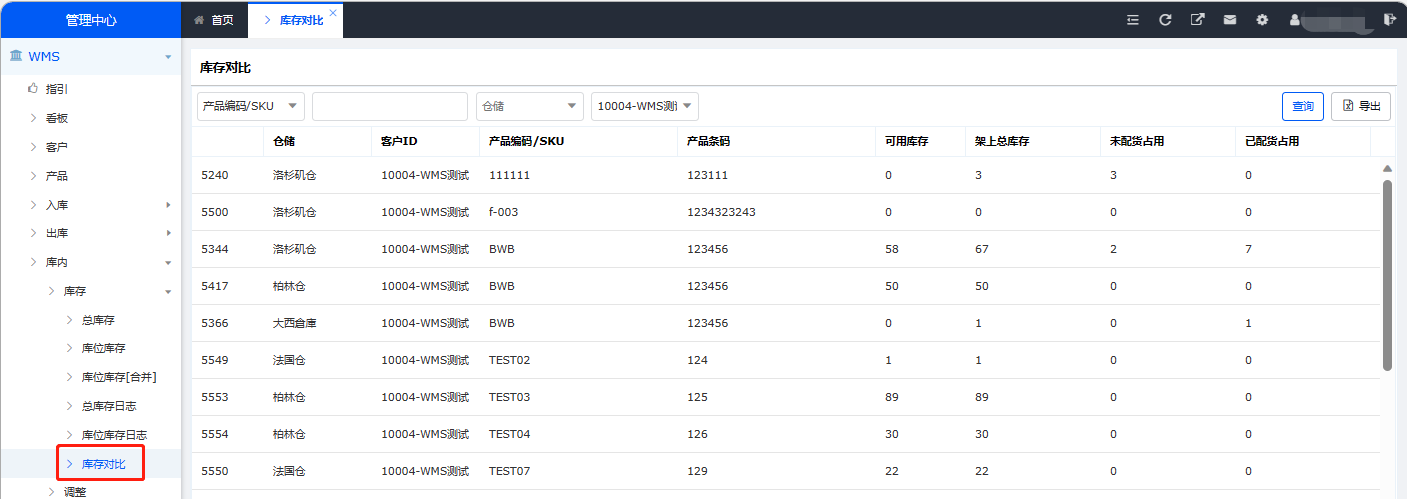Close the 库存对比 tab
Viewport: 1407px width, 499px height.
coord(333,12)
